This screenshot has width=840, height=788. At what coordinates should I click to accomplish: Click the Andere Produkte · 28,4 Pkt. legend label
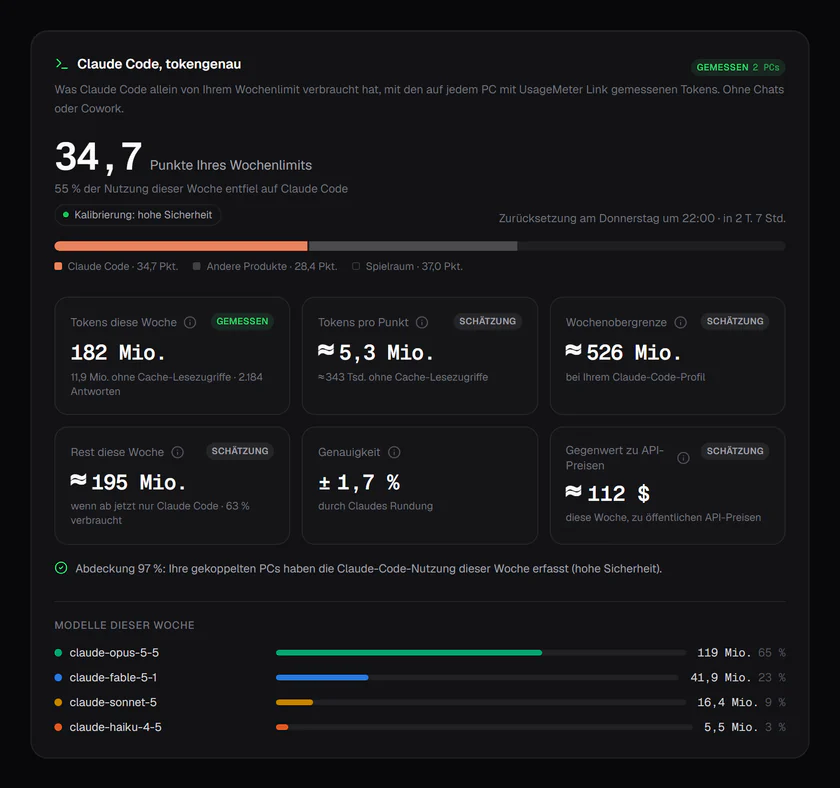272,266
